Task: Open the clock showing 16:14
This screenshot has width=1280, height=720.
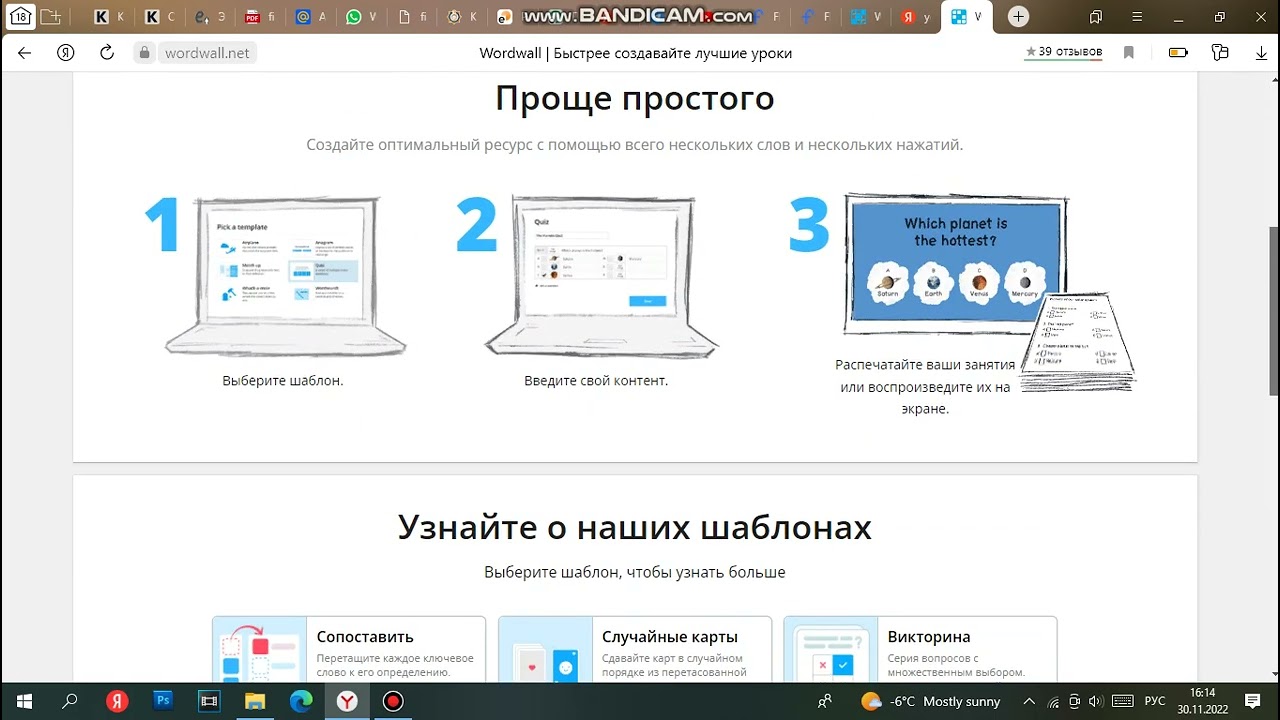Action: point(1203,701)
